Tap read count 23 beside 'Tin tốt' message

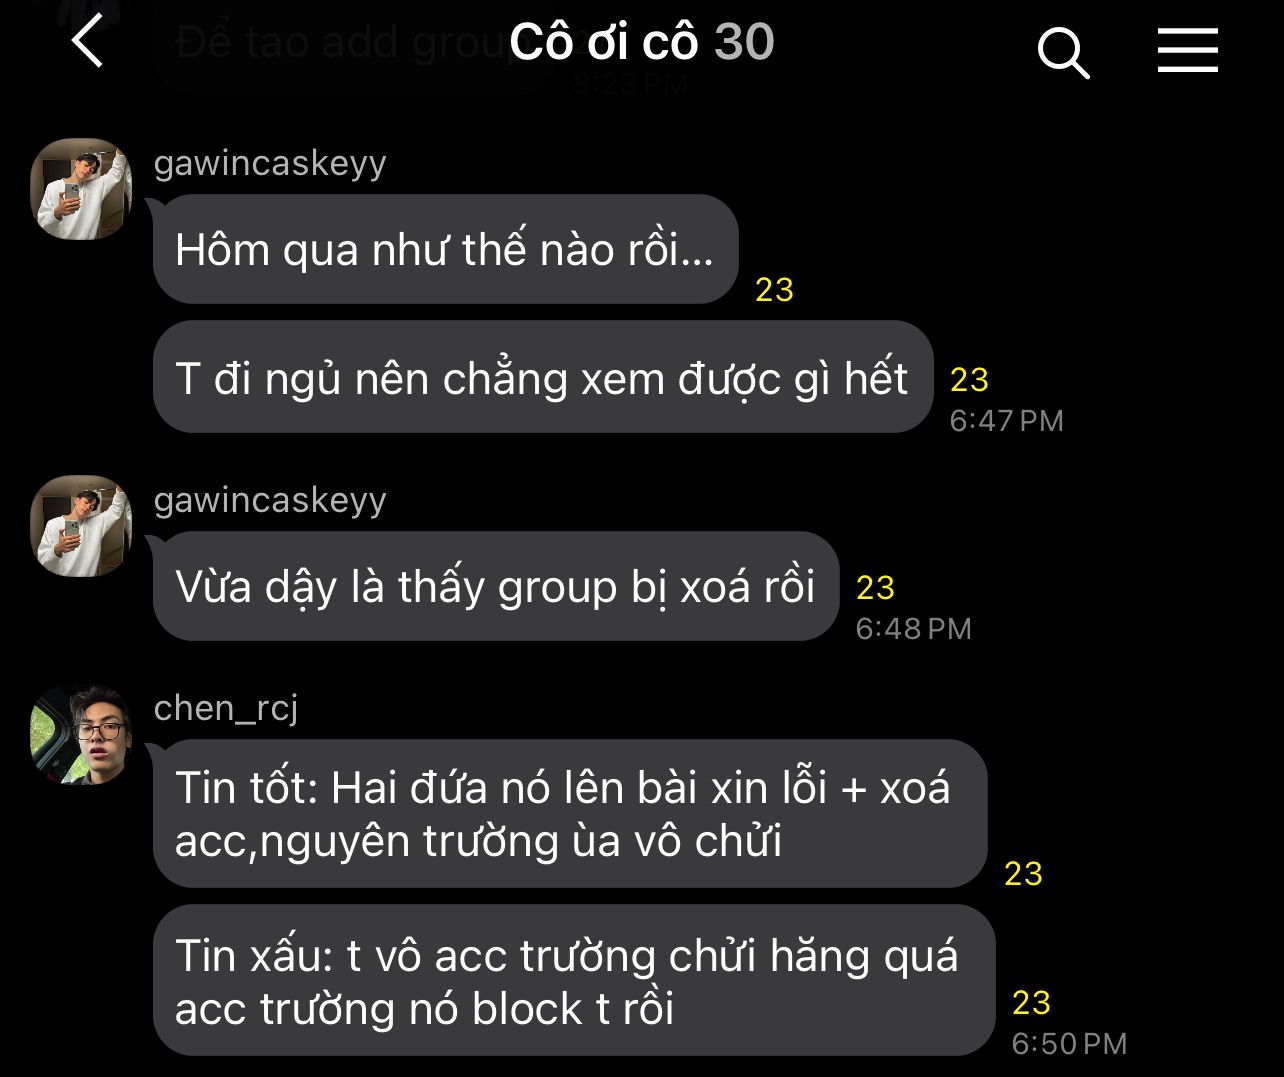pos(1023,874)
